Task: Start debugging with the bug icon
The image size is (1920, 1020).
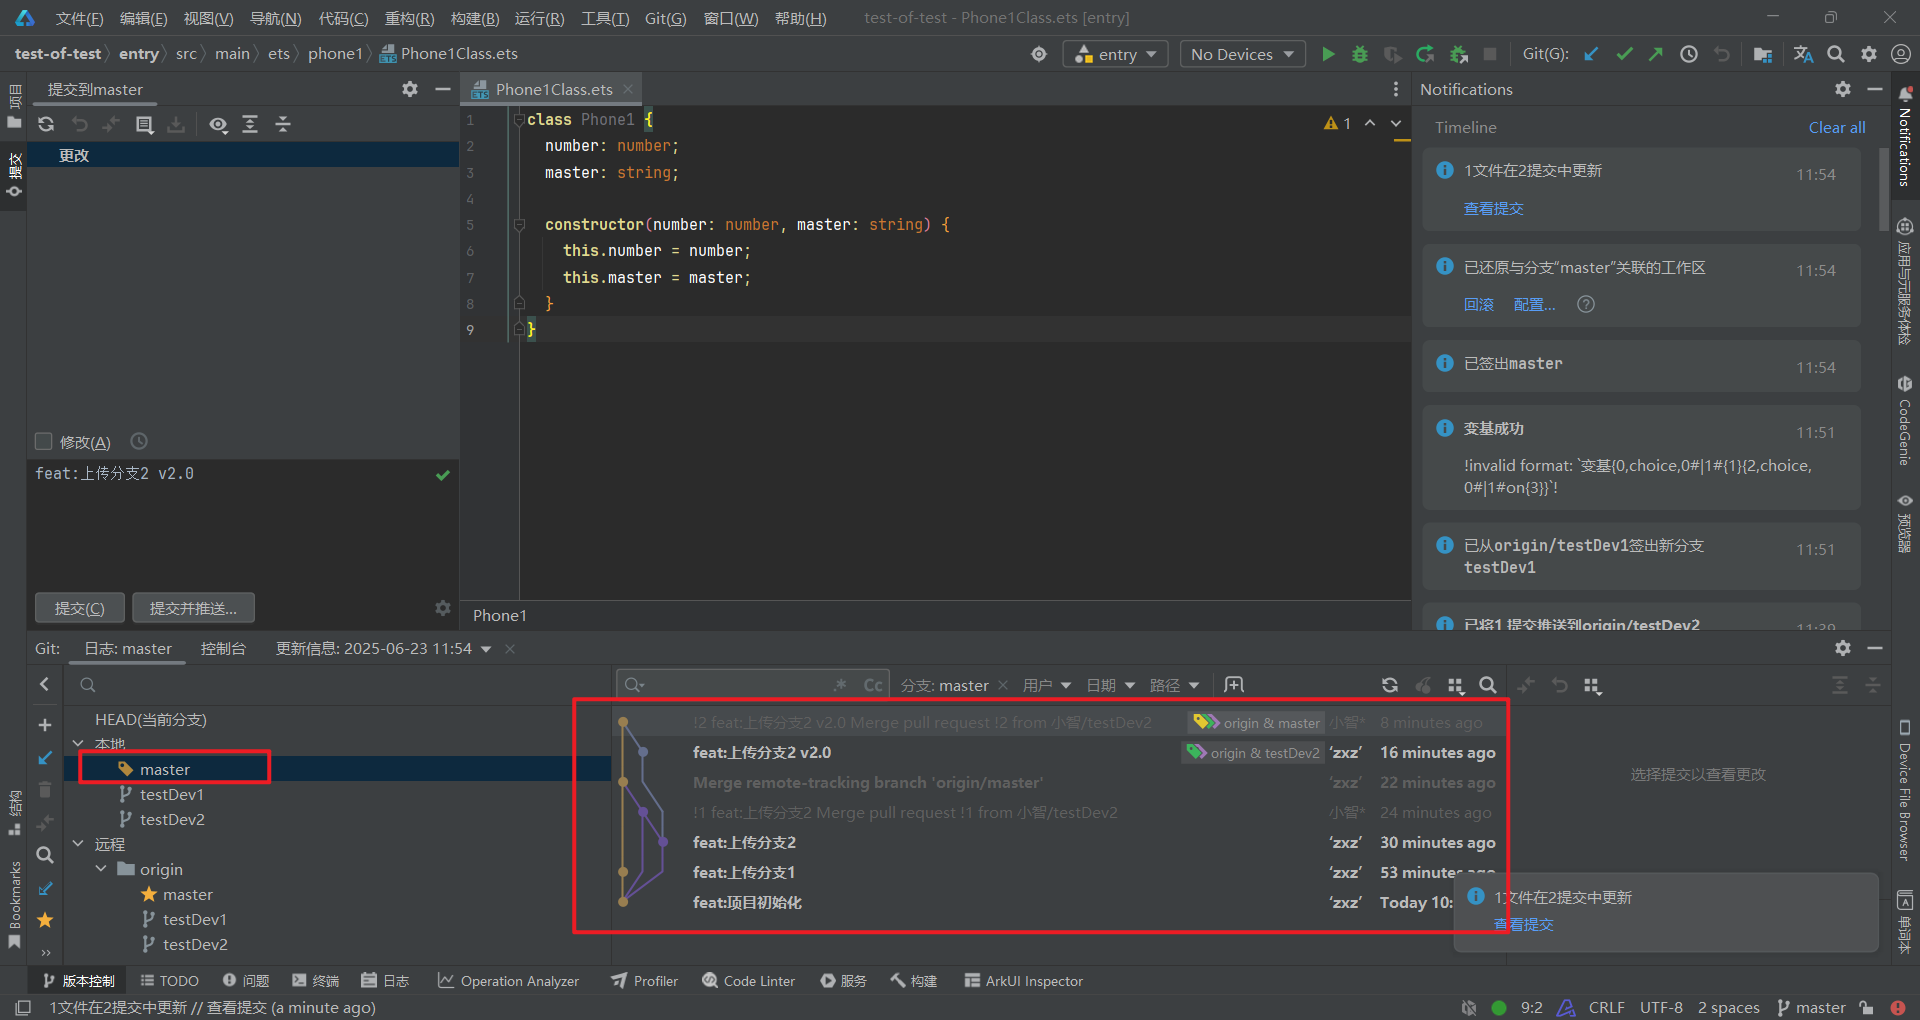Action: (x=1360, y=54)
